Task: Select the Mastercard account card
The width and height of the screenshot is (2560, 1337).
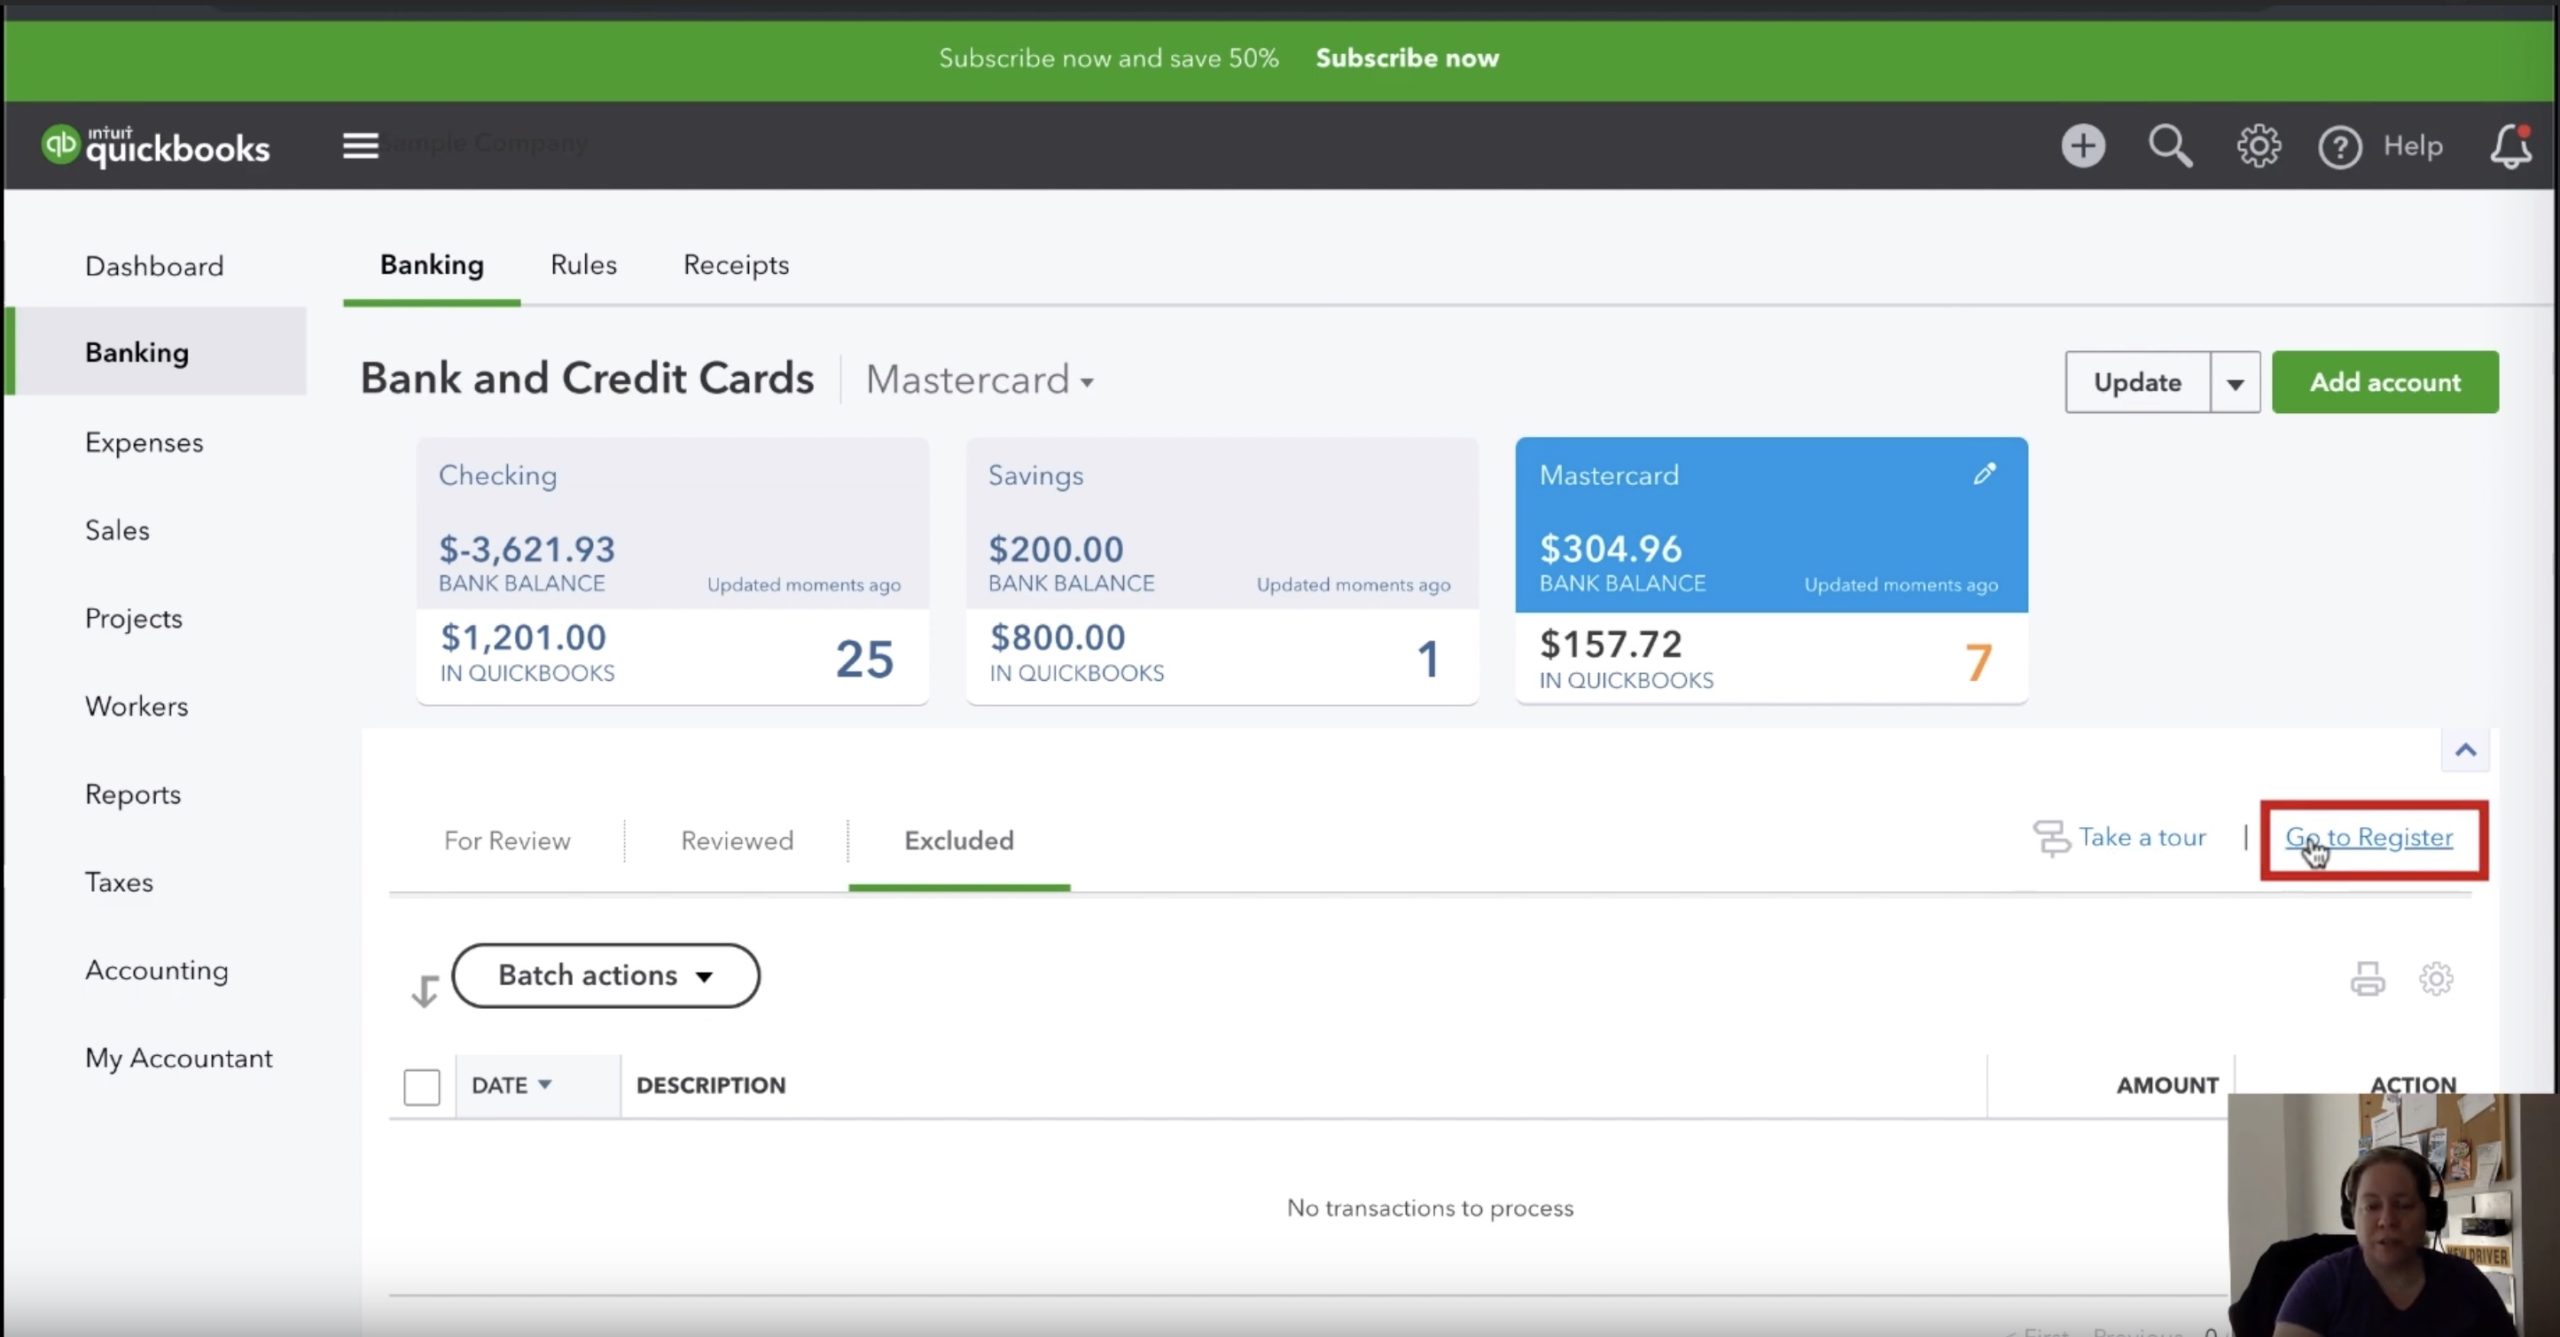Action: [x=1771, y=570]
